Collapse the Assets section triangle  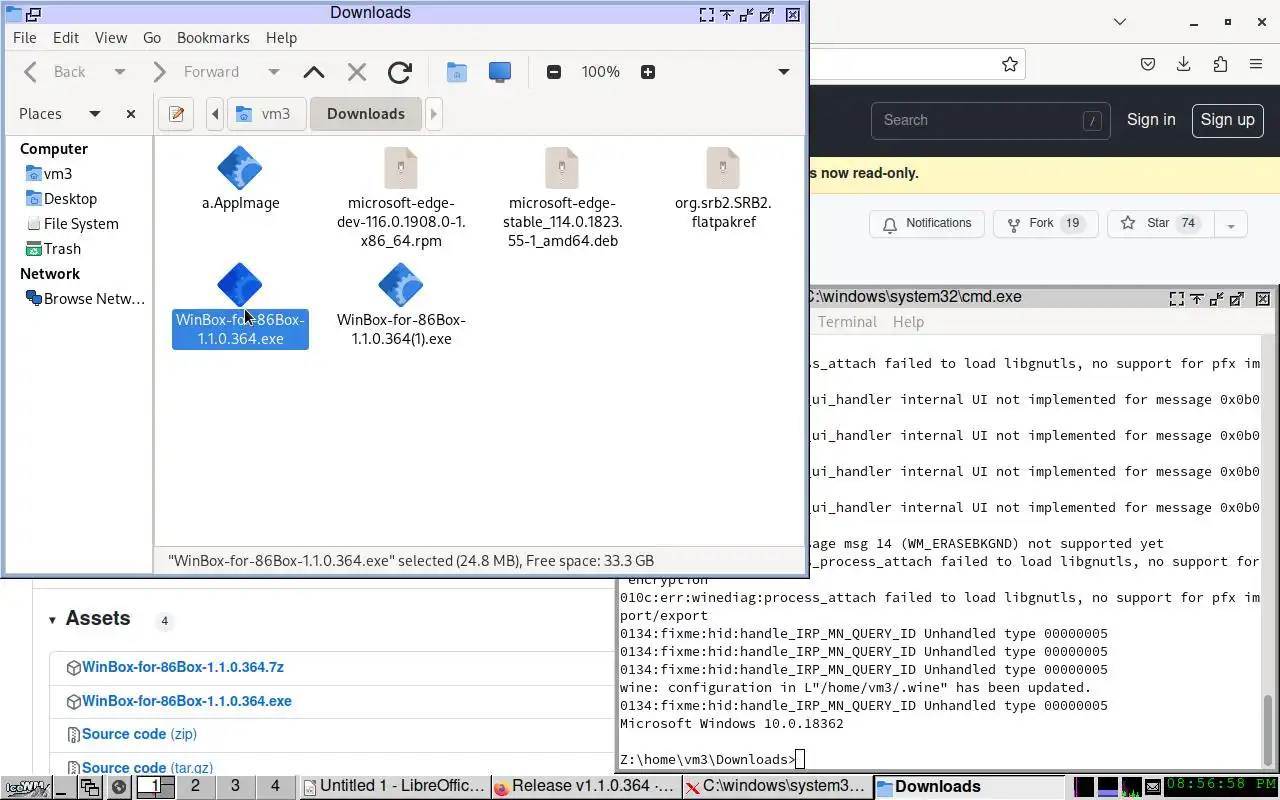52,620
